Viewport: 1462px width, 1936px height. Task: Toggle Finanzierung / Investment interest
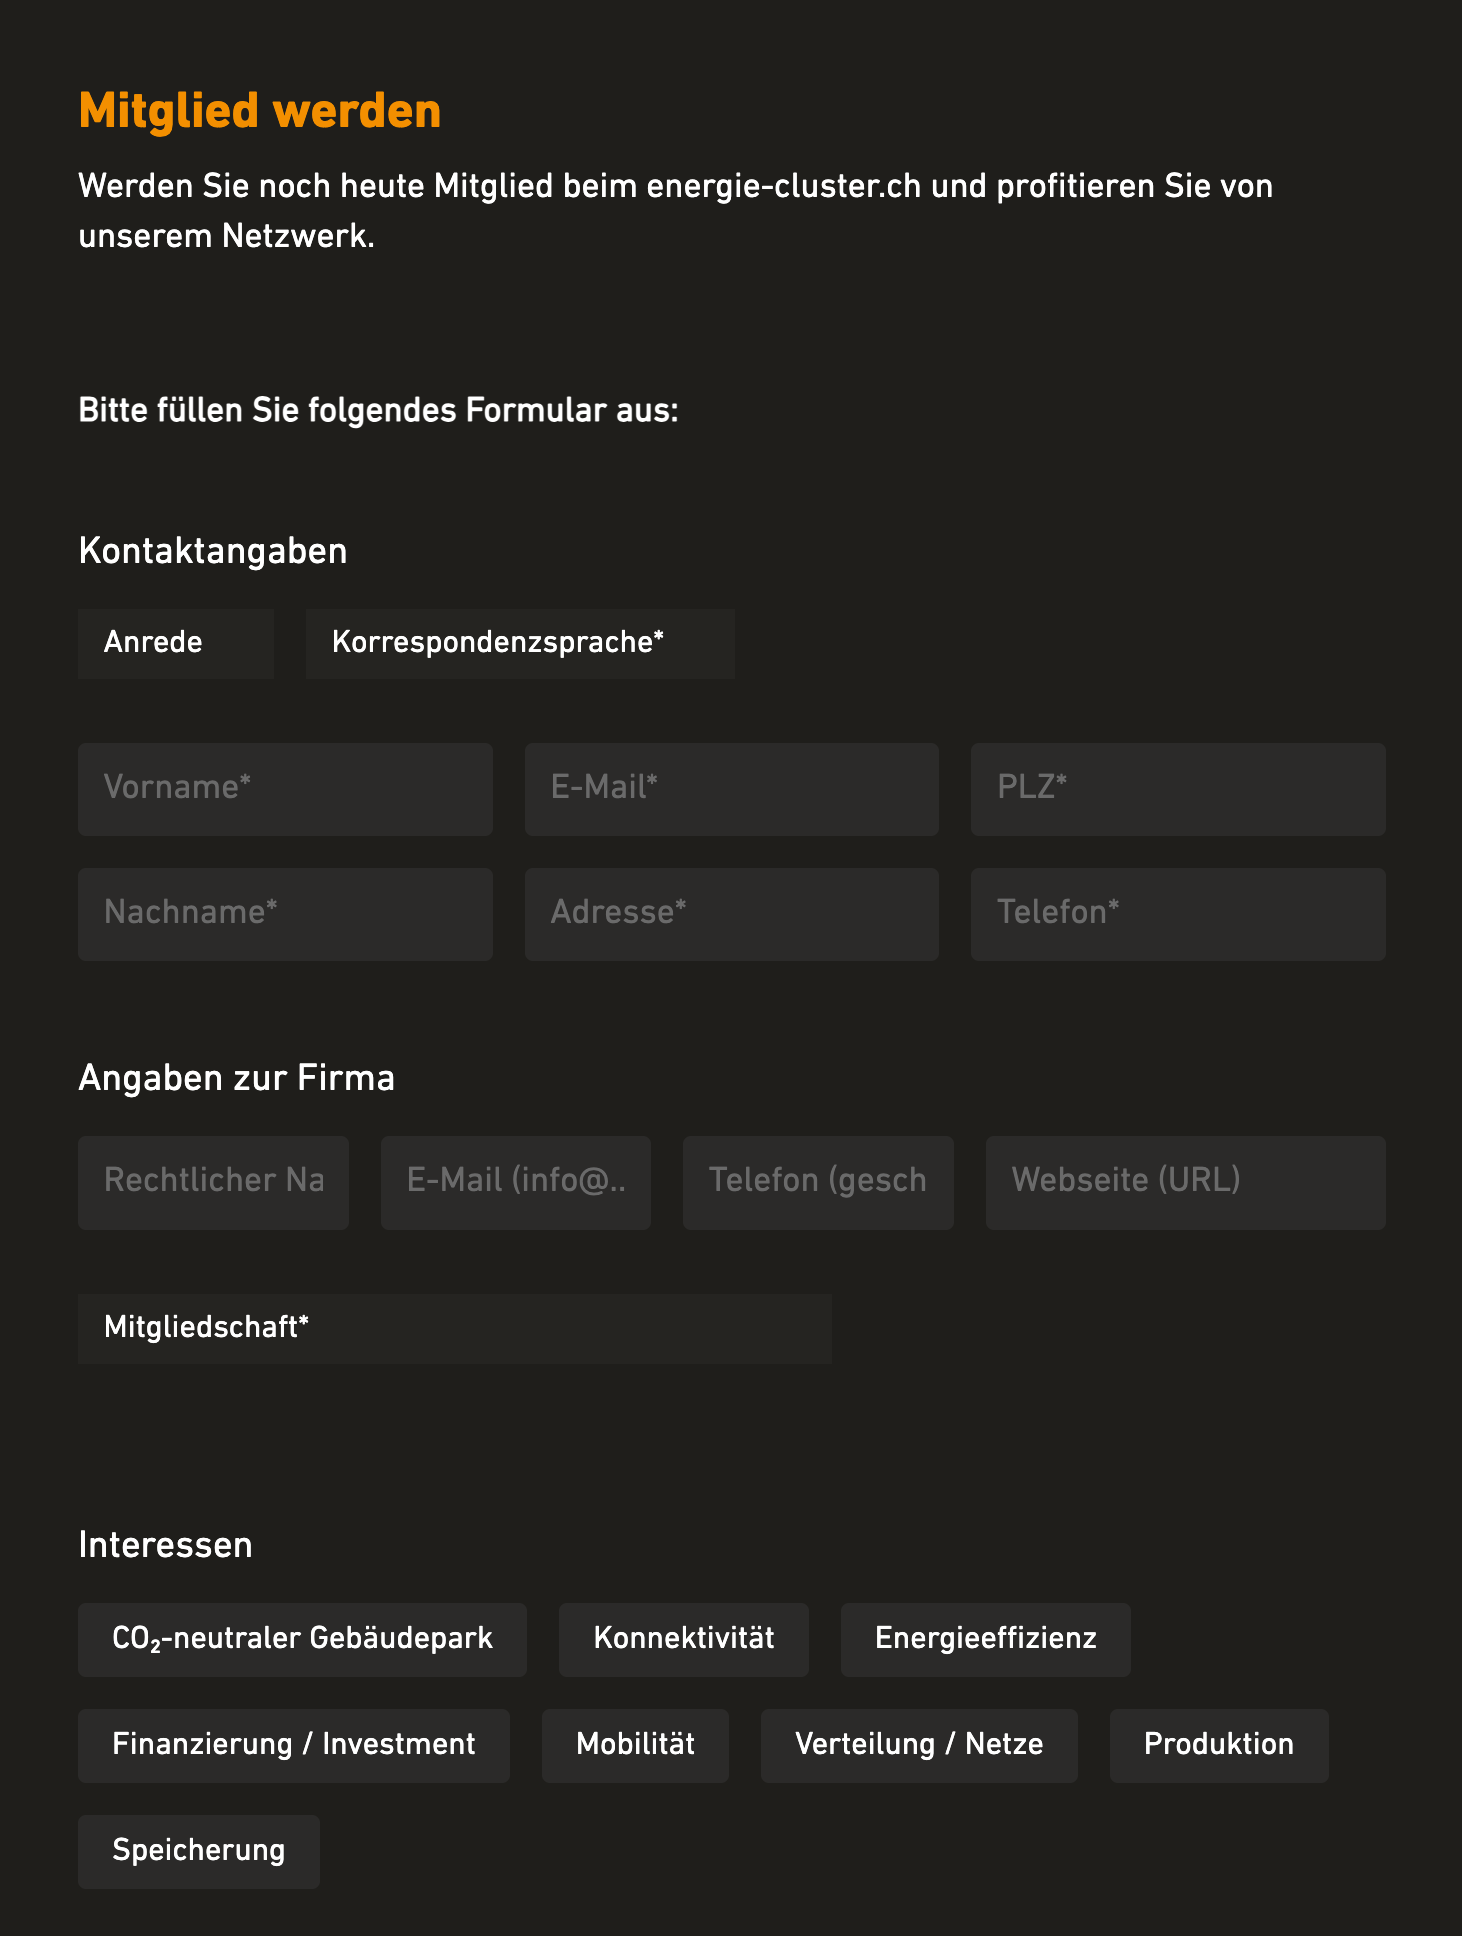[x=293, y=1745]
